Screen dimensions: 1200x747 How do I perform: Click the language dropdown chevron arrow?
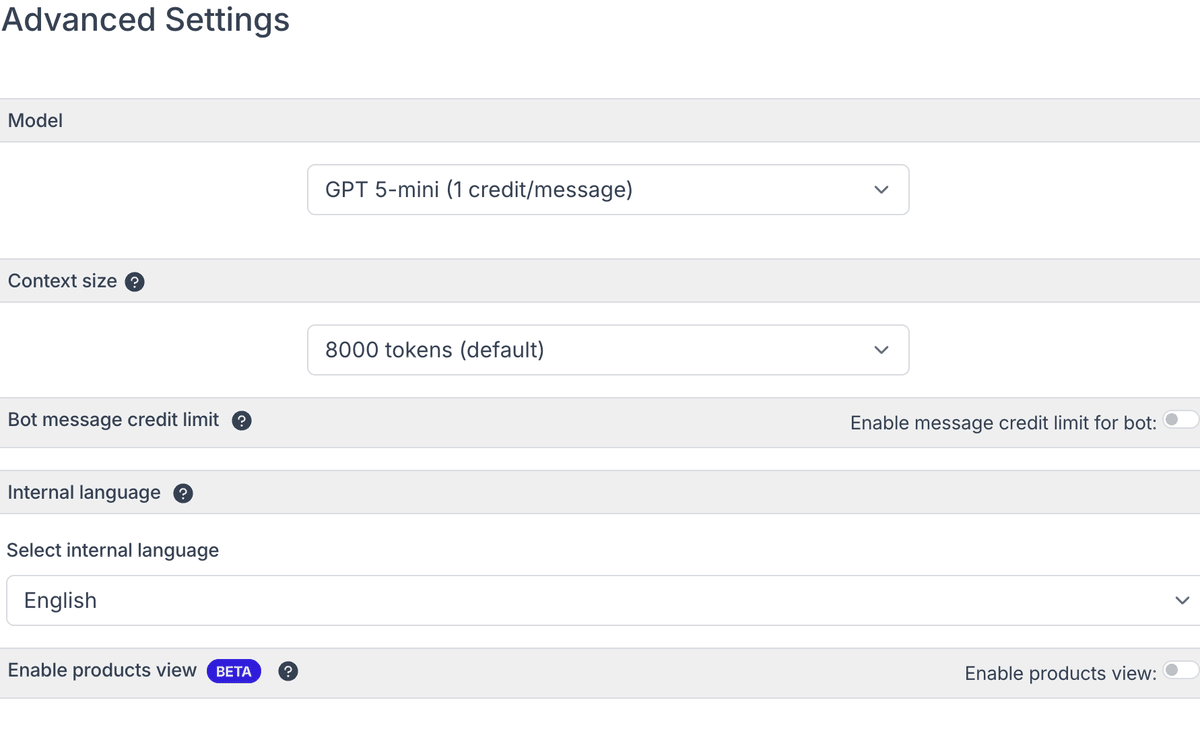click(x=1182, y=600)
